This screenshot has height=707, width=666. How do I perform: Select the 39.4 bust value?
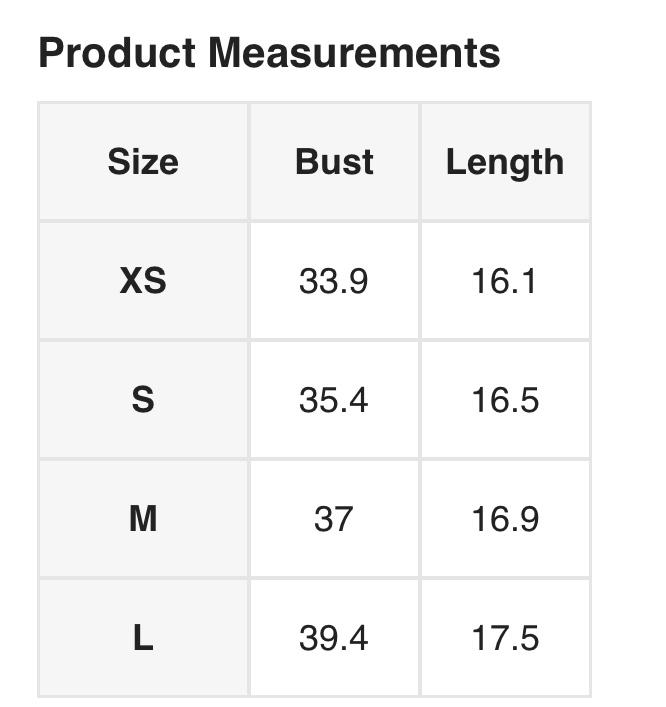pyautogui.click(x=334, y=638)
